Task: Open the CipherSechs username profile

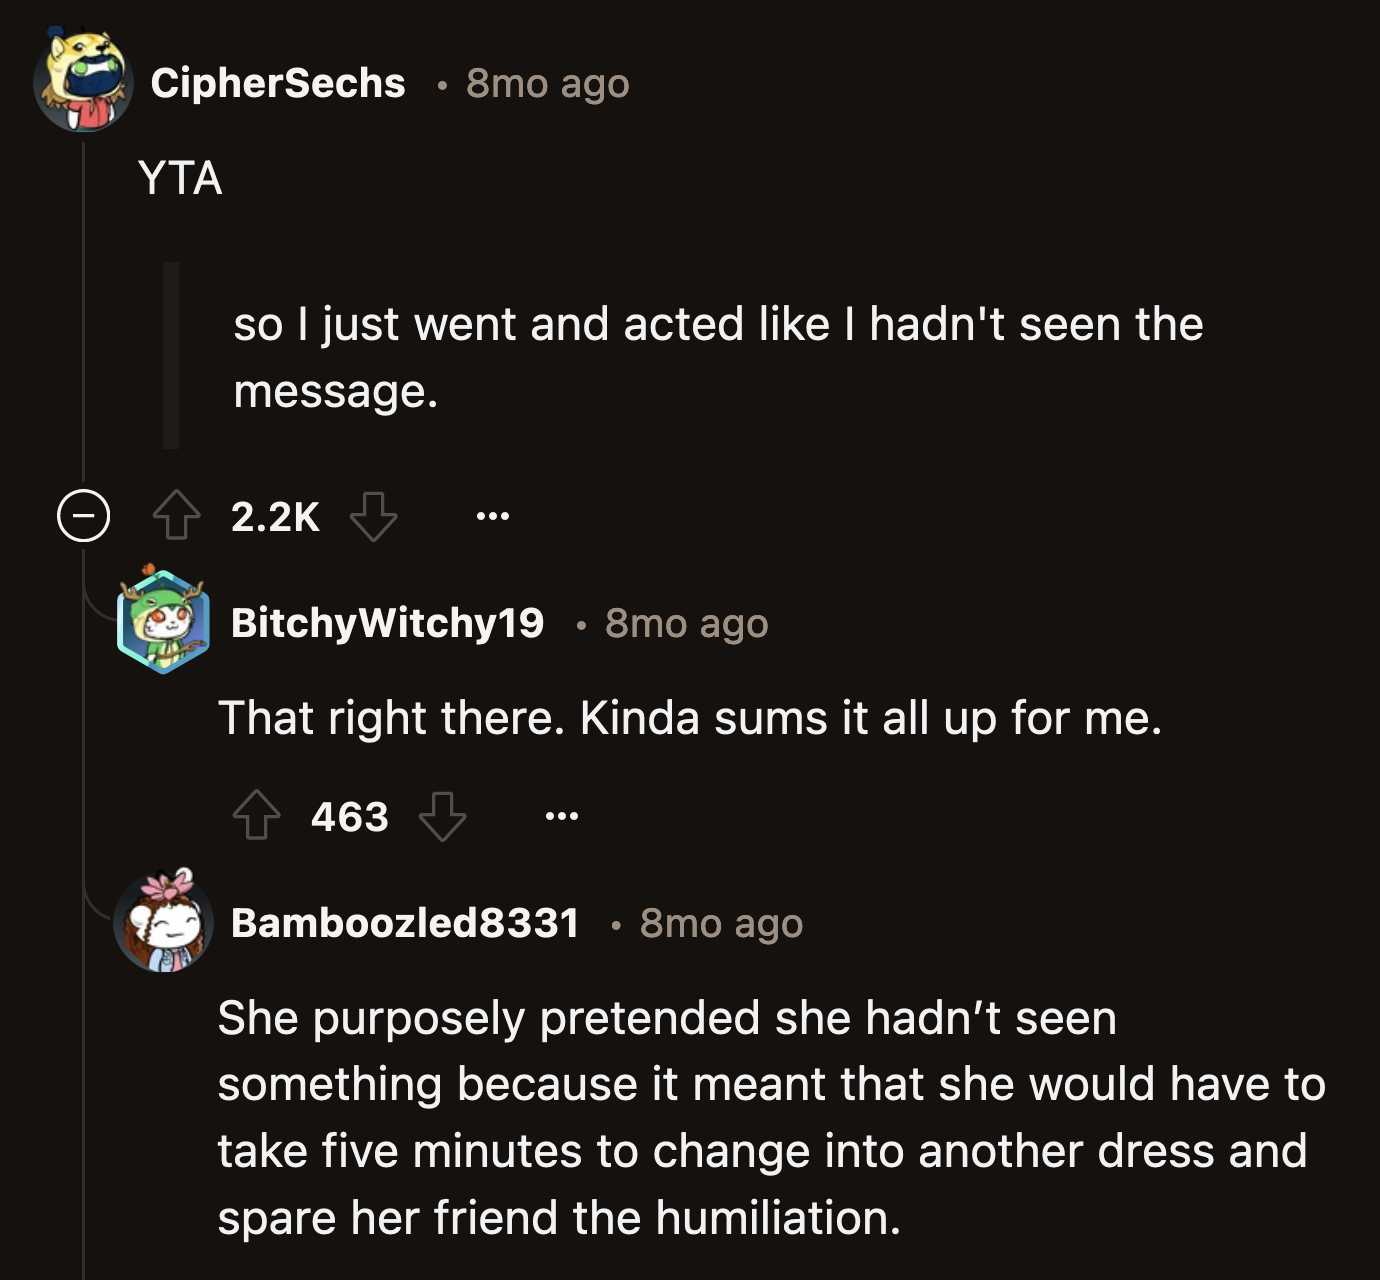Action: (279, 85)
